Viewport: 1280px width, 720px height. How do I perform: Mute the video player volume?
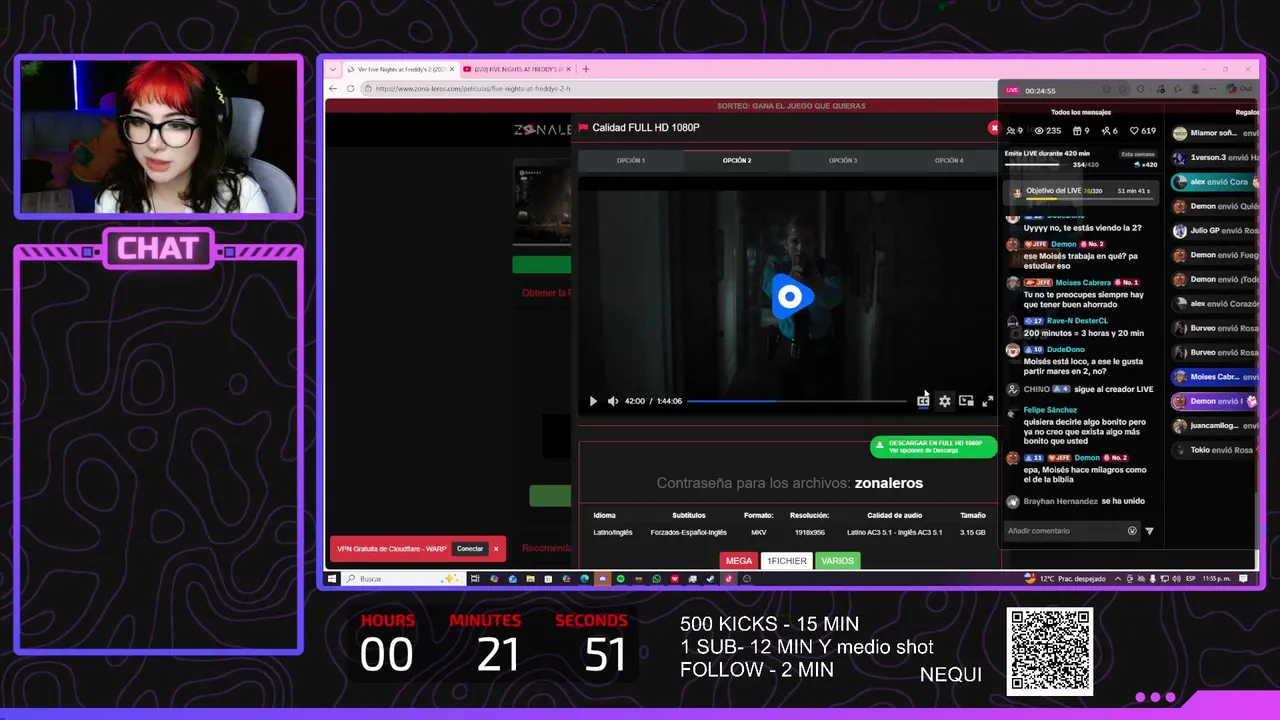(x=613, y=401)
